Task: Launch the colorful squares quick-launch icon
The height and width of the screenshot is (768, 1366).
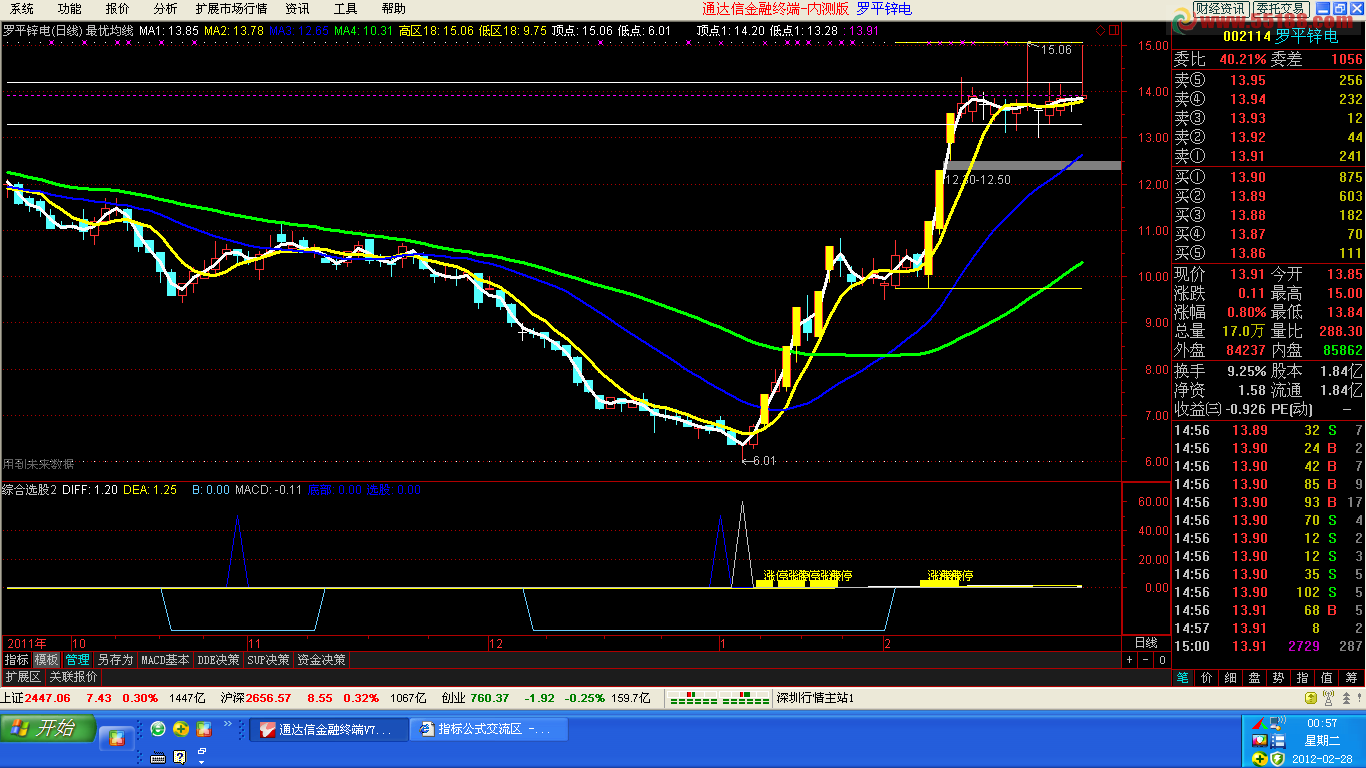Action: pyautogui.click(x=204, y=729)
